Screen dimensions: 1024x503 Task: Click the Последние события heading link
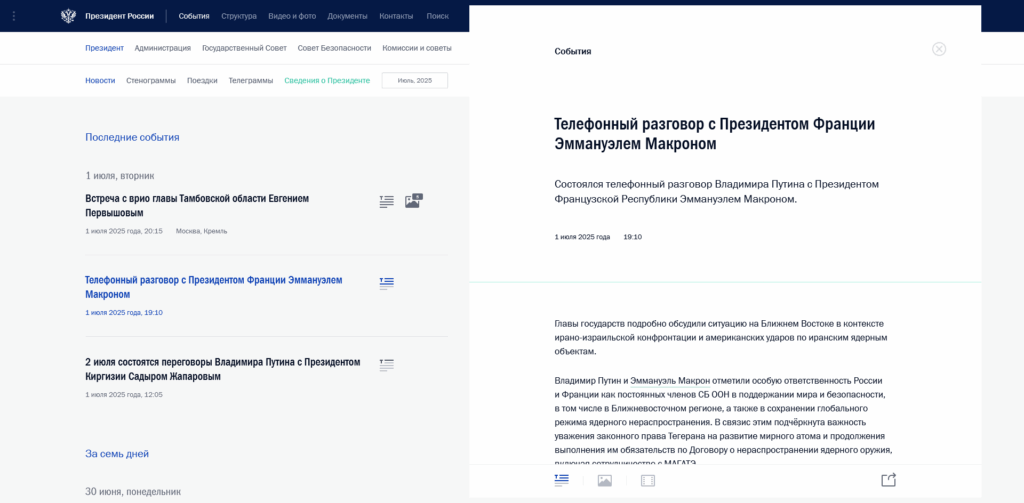click(132, 137)
